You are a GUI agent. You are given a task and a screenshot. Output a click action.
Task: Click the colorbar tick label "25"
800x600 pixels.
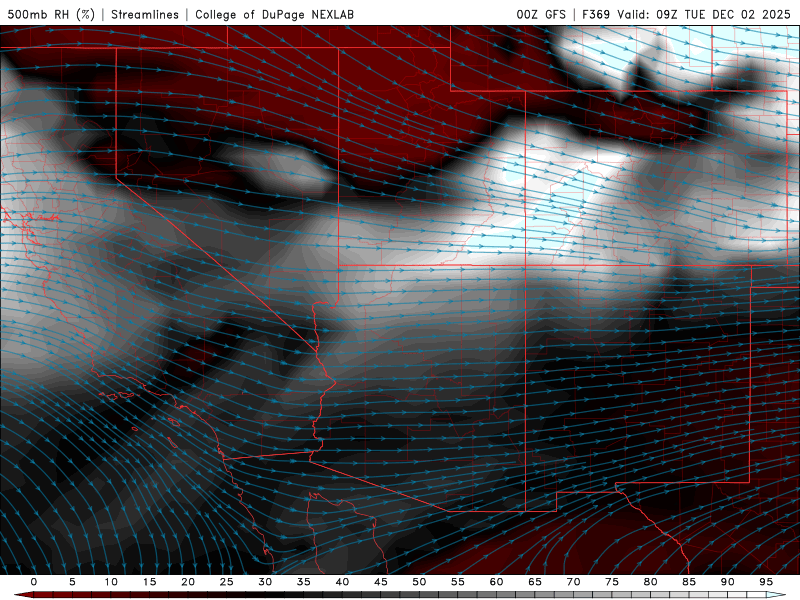pos(227,582)
